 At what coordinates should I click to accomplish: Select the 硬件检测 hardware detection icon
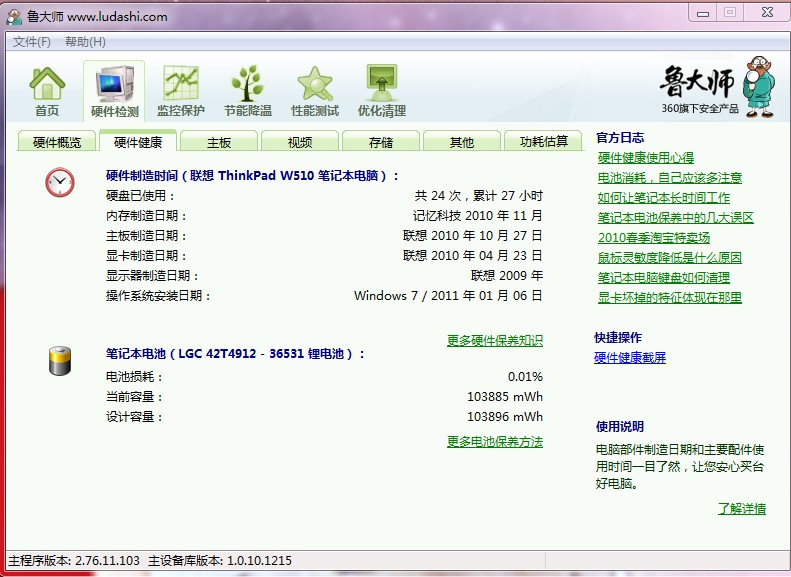click(x=114, y=91)
